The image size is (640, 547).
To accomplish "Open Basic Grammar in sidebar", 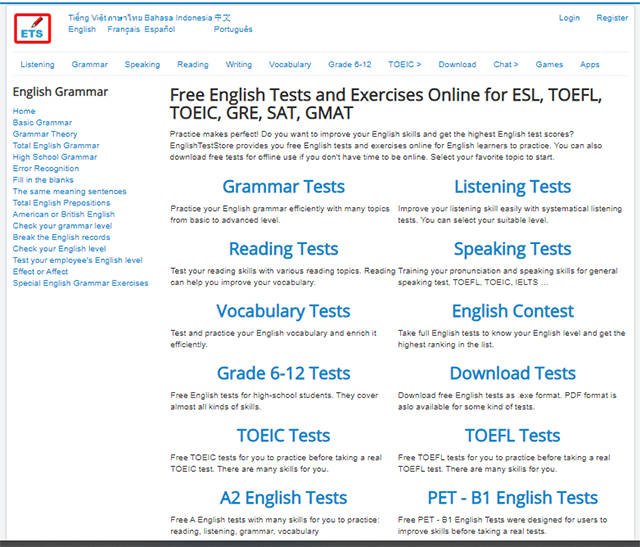I will (x=42, y=122).
